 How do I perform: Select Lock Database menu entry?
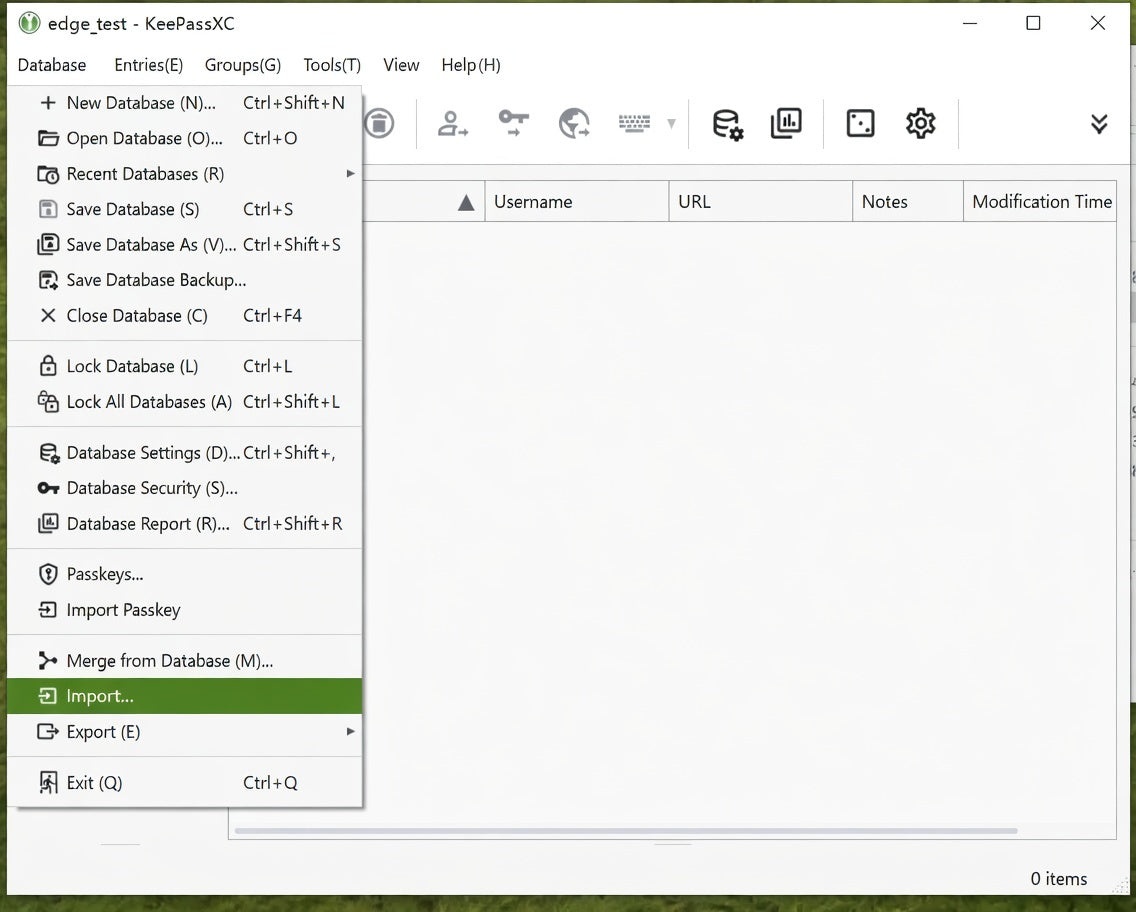pos(185,367)
